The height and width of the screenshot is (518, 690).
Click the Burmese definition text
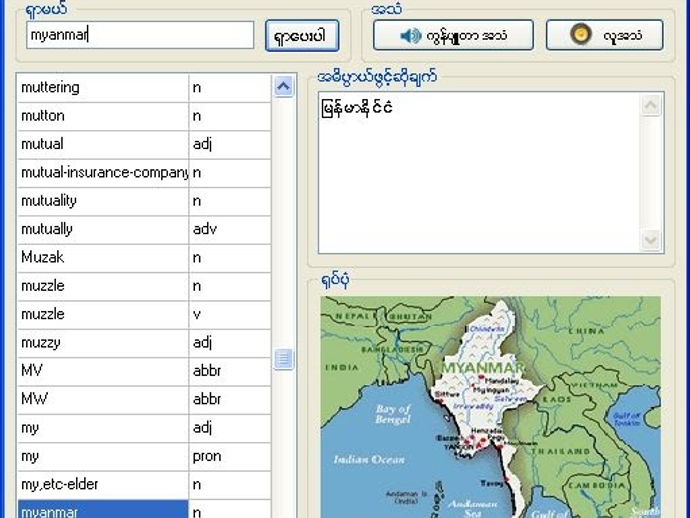pos(357,108)
